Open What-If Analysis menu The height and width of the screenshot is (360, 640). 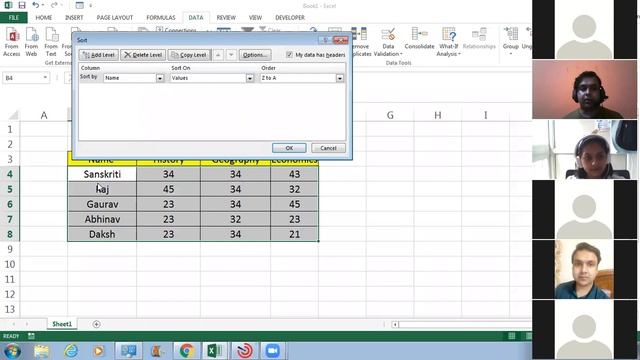click(449, 42)
